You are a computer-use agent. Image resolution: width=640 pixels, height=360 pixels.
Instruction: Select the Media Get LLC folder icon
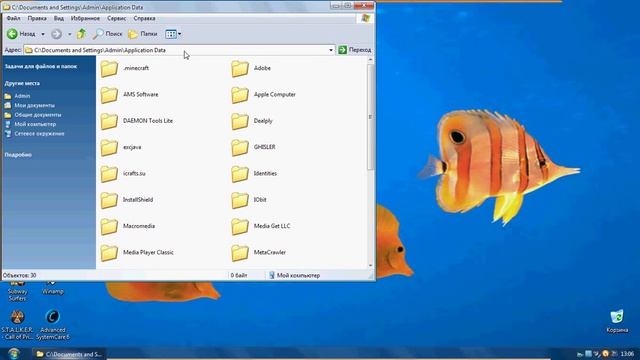coord(240,227)
